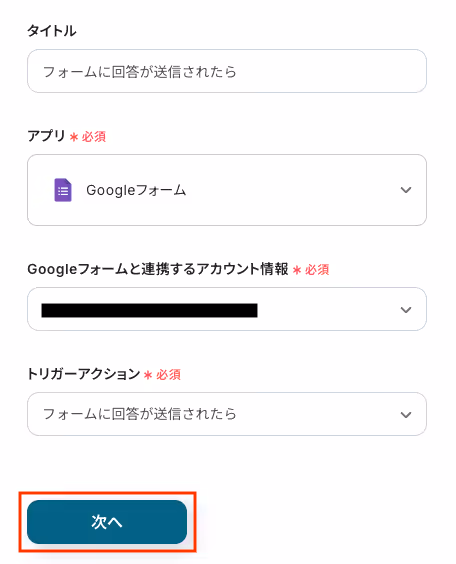Click the Googleフォームと連携するアカウント情報 label
456x564 pixels.
click(158, 269)
